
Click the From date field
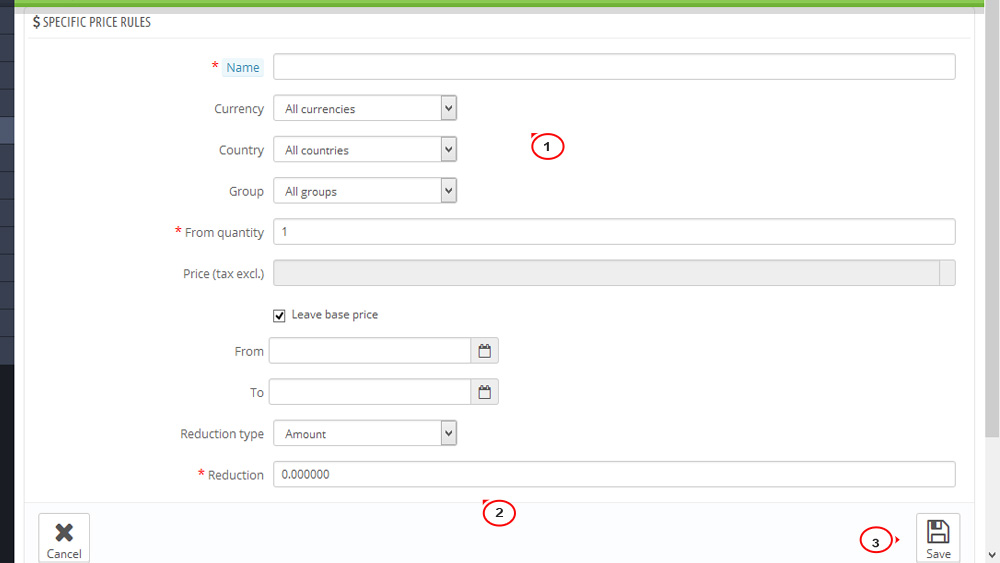click(x=370, y=351)
